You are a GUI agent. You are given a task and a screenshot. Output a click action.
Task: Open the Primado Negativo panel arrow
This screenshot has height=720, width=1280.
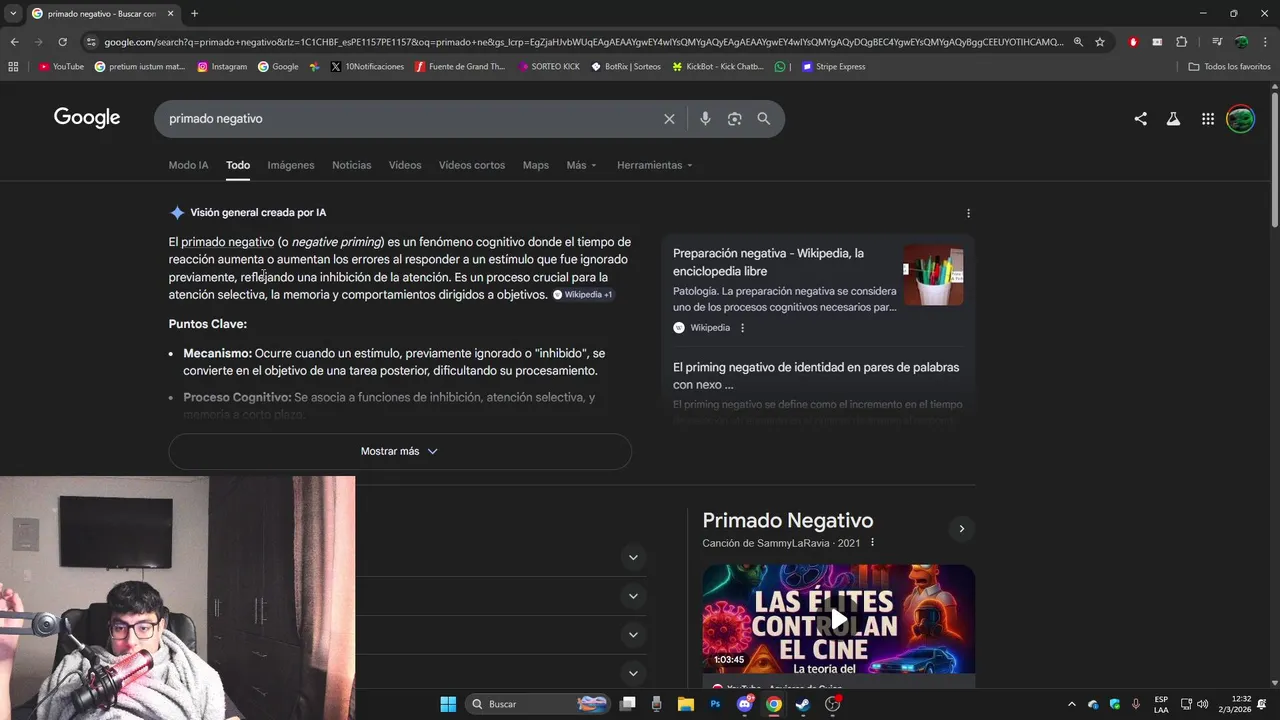point(961,529)
